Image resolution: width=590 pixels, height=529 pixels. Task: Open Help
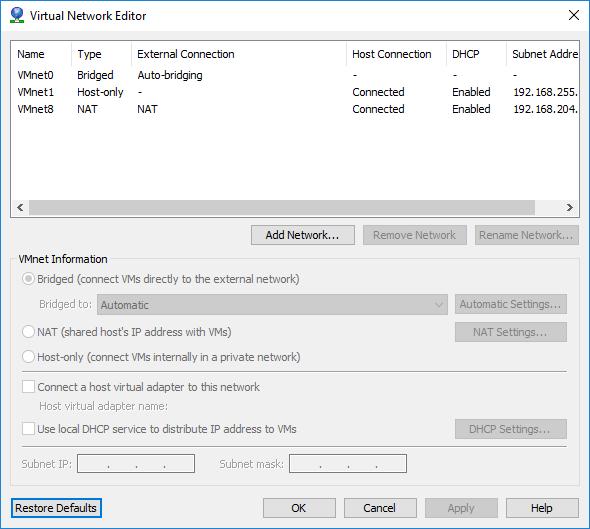pyautogui.click(x=542, y=508)
